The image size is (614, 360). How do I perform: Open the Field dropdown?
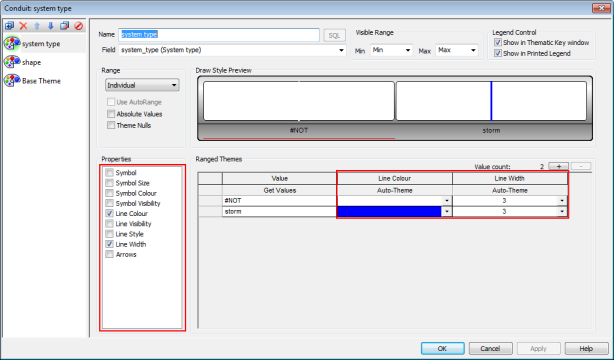pos(341,50)
